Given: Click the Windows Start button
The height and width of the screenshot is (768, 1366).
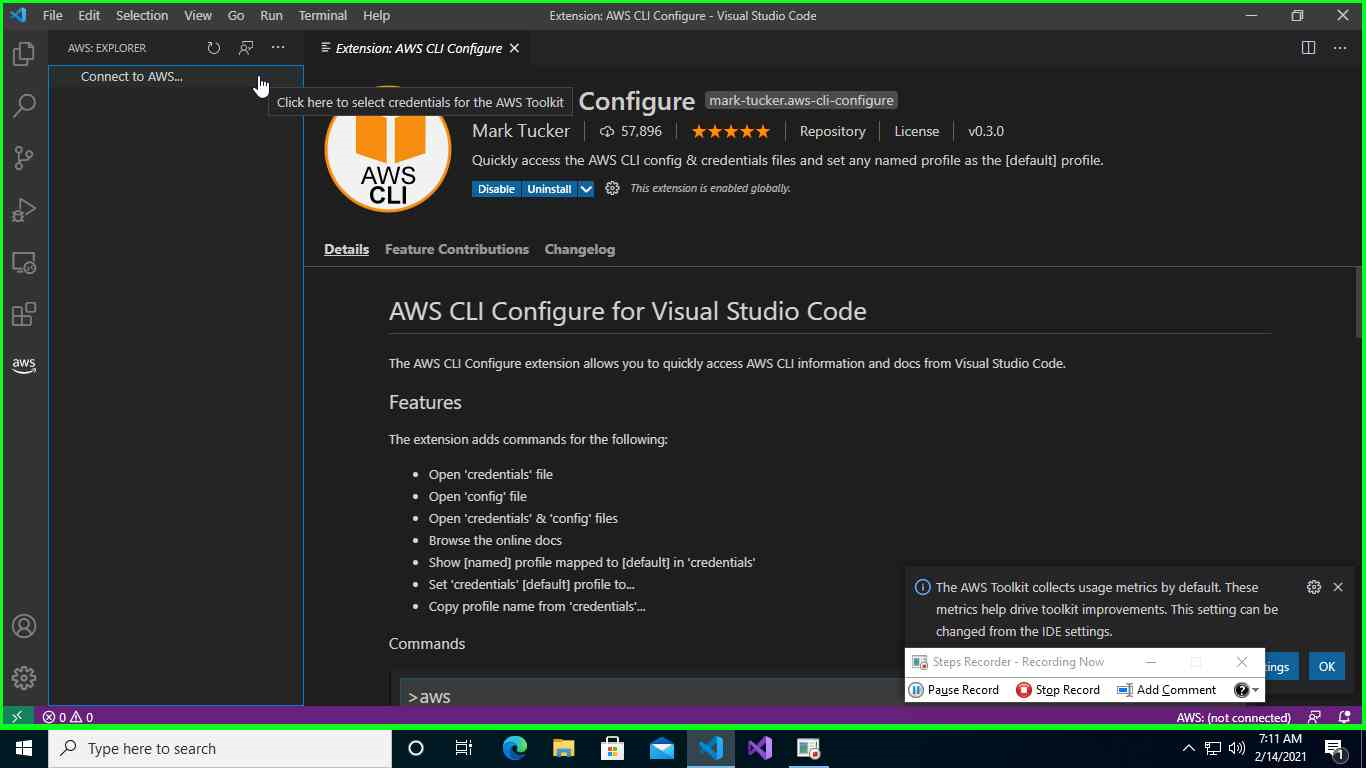Looking at the screenshot, I should (24, 748).
